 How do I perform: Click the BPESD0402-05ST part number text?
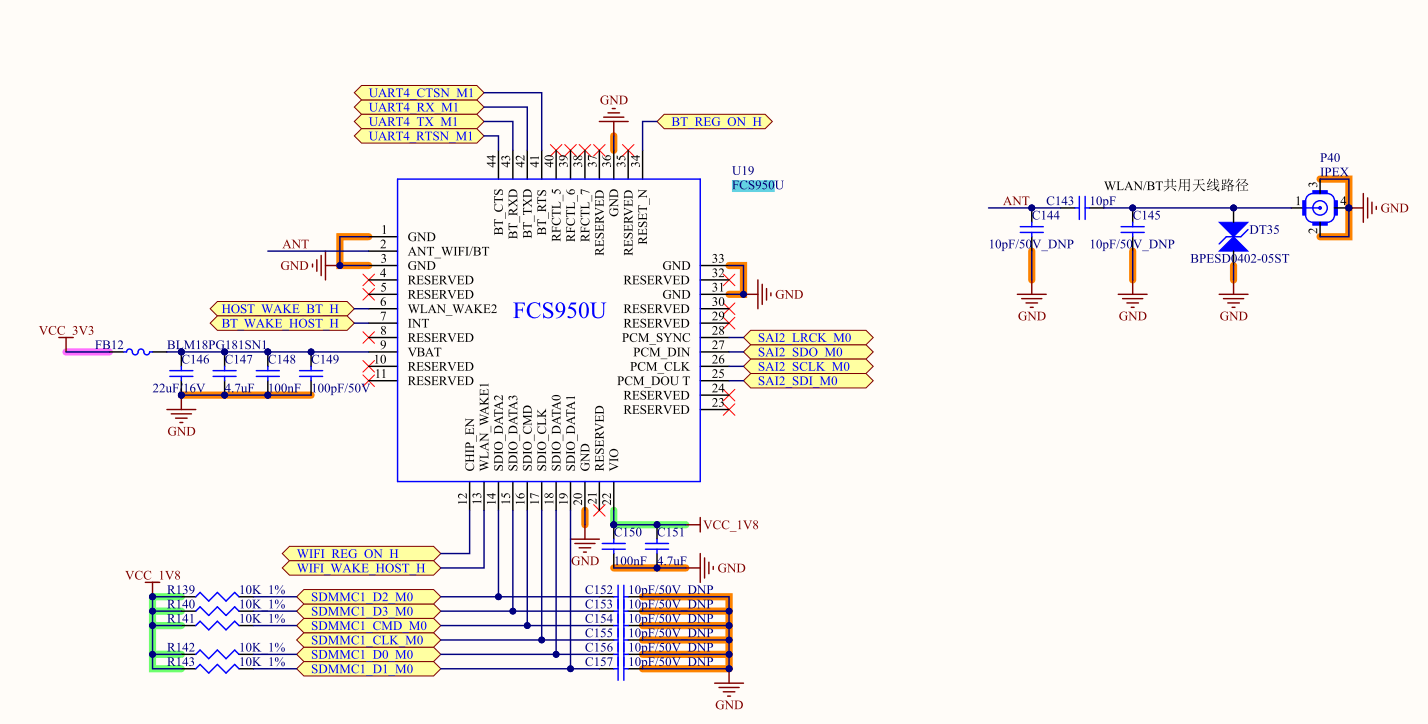1240,259
